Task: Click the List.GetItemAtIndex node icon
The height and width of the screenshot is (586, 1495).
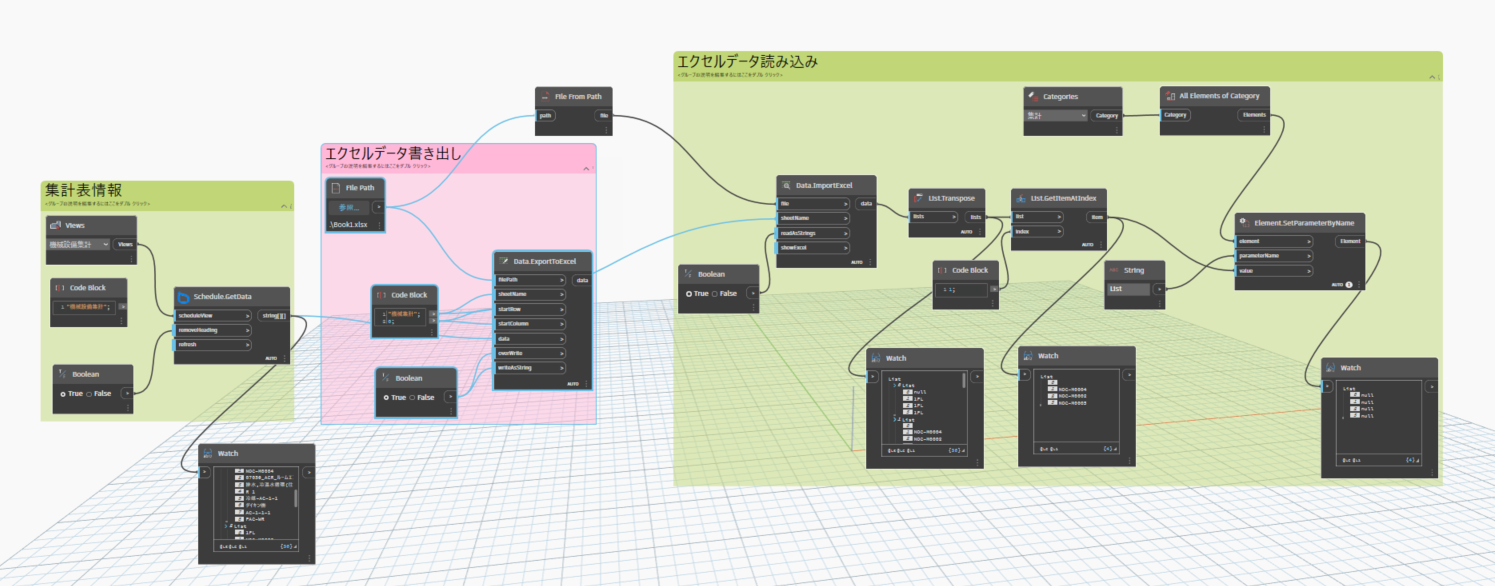Action: tap(1020, 198)
